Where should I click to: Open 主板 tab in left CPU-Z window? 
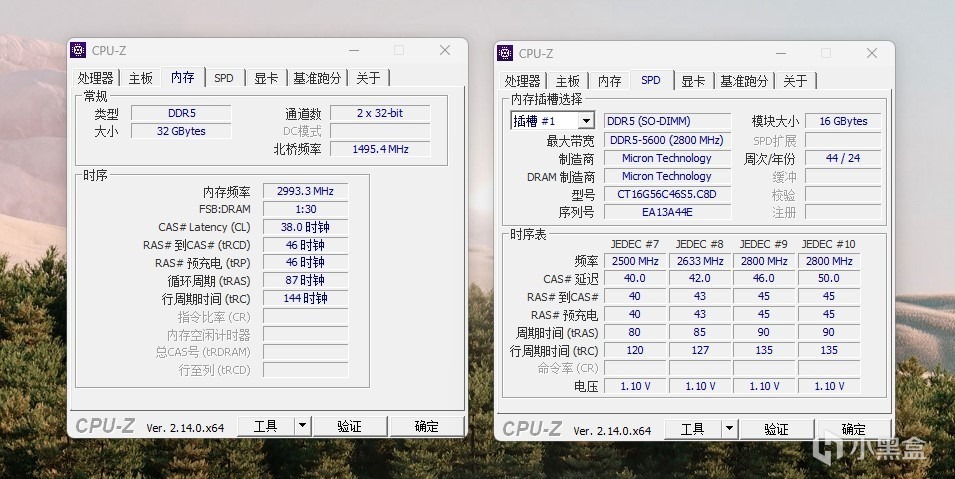141,78
